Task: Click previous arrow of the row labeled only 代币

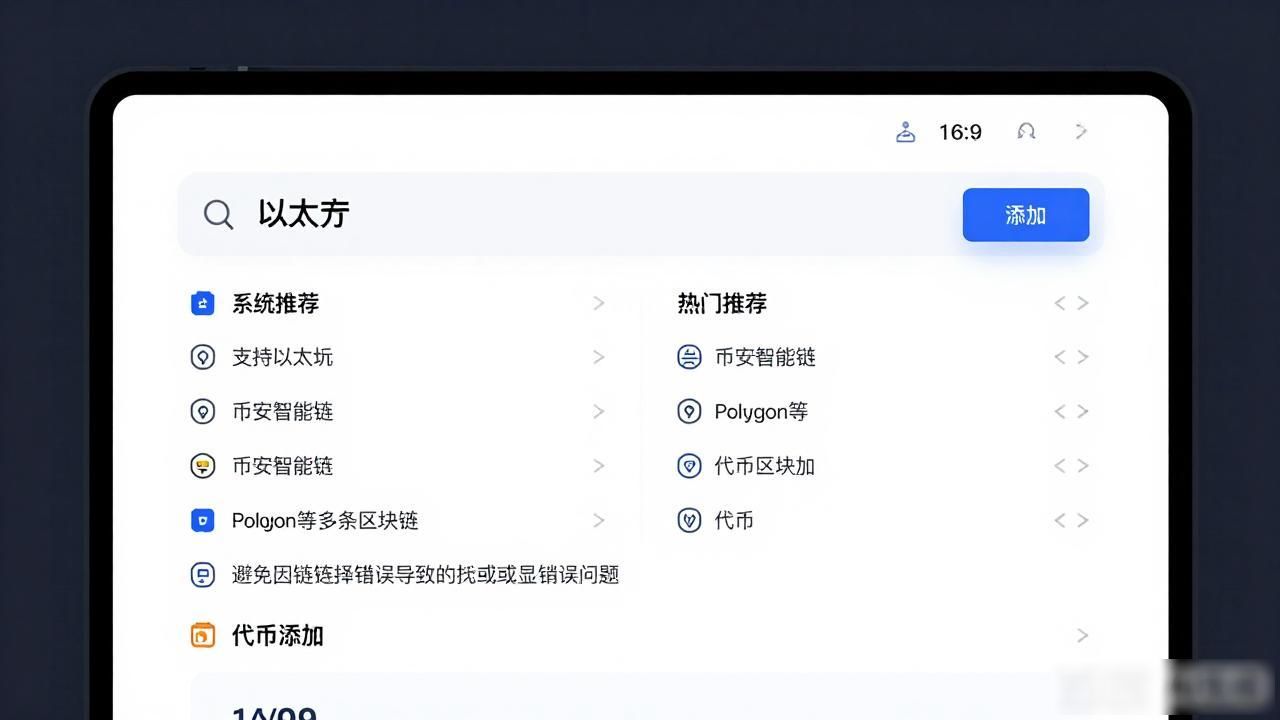Action: (x=1060, y=520)
